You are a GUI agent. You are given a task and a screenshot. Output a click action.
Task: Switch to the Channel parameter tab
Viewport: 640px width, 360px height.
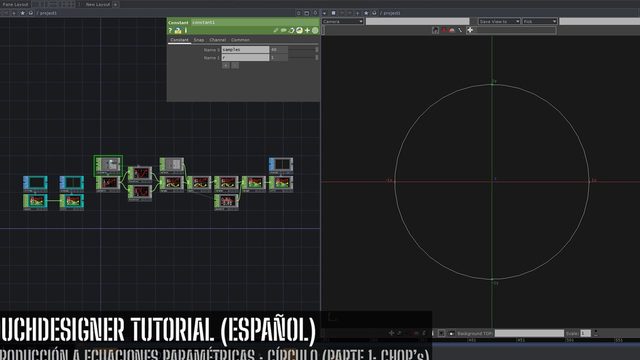pos(217,40)
